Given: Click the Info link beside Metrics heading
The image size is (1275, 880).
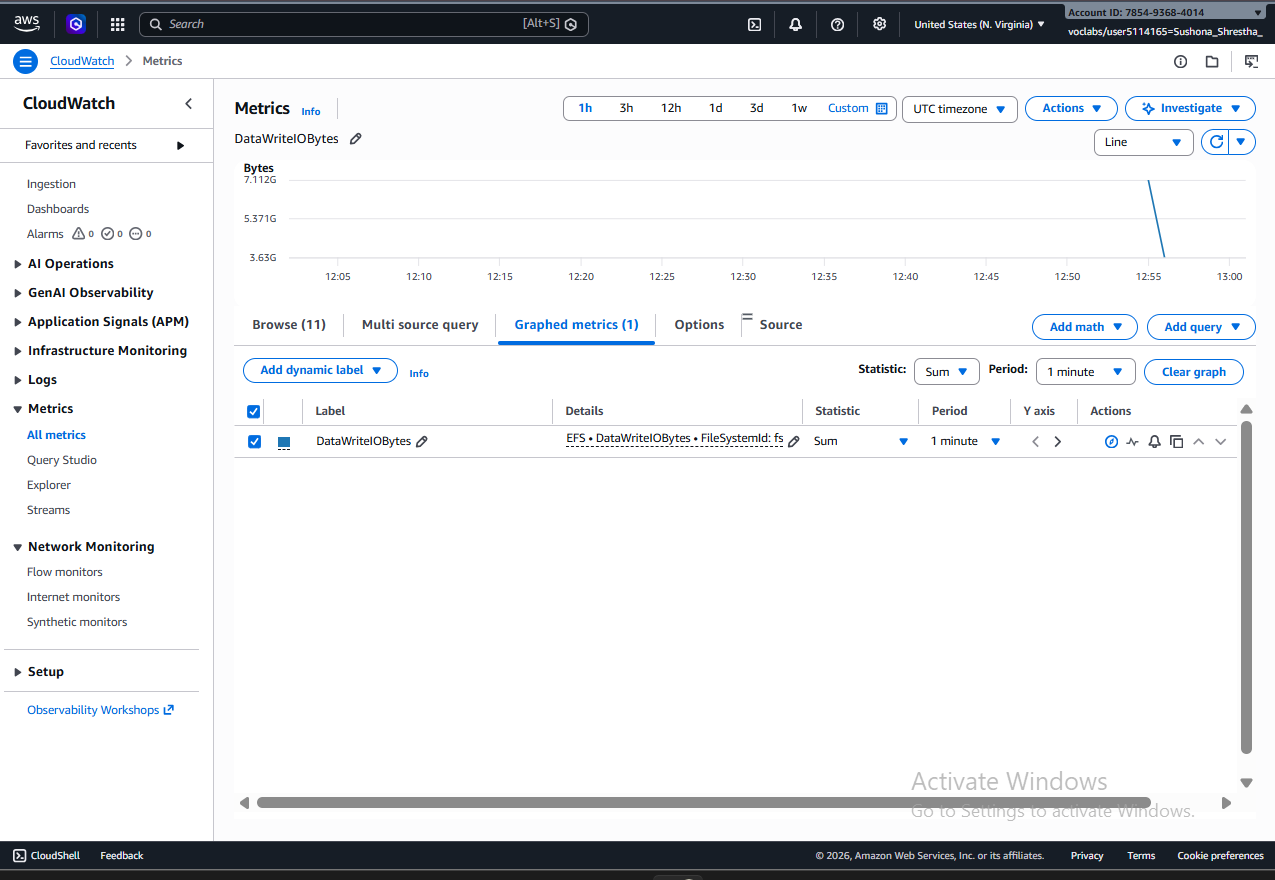Looking at the screenshot, I should 311,112.
